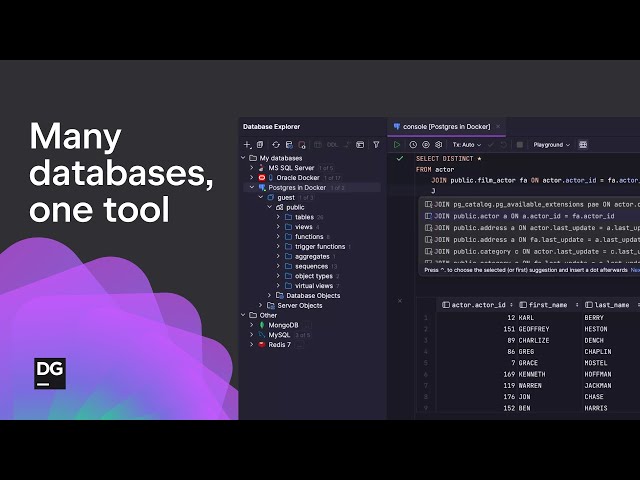640x480 pixels.
Task: Click cell GEOFFREY in first_name column
Action: (534, 329)
